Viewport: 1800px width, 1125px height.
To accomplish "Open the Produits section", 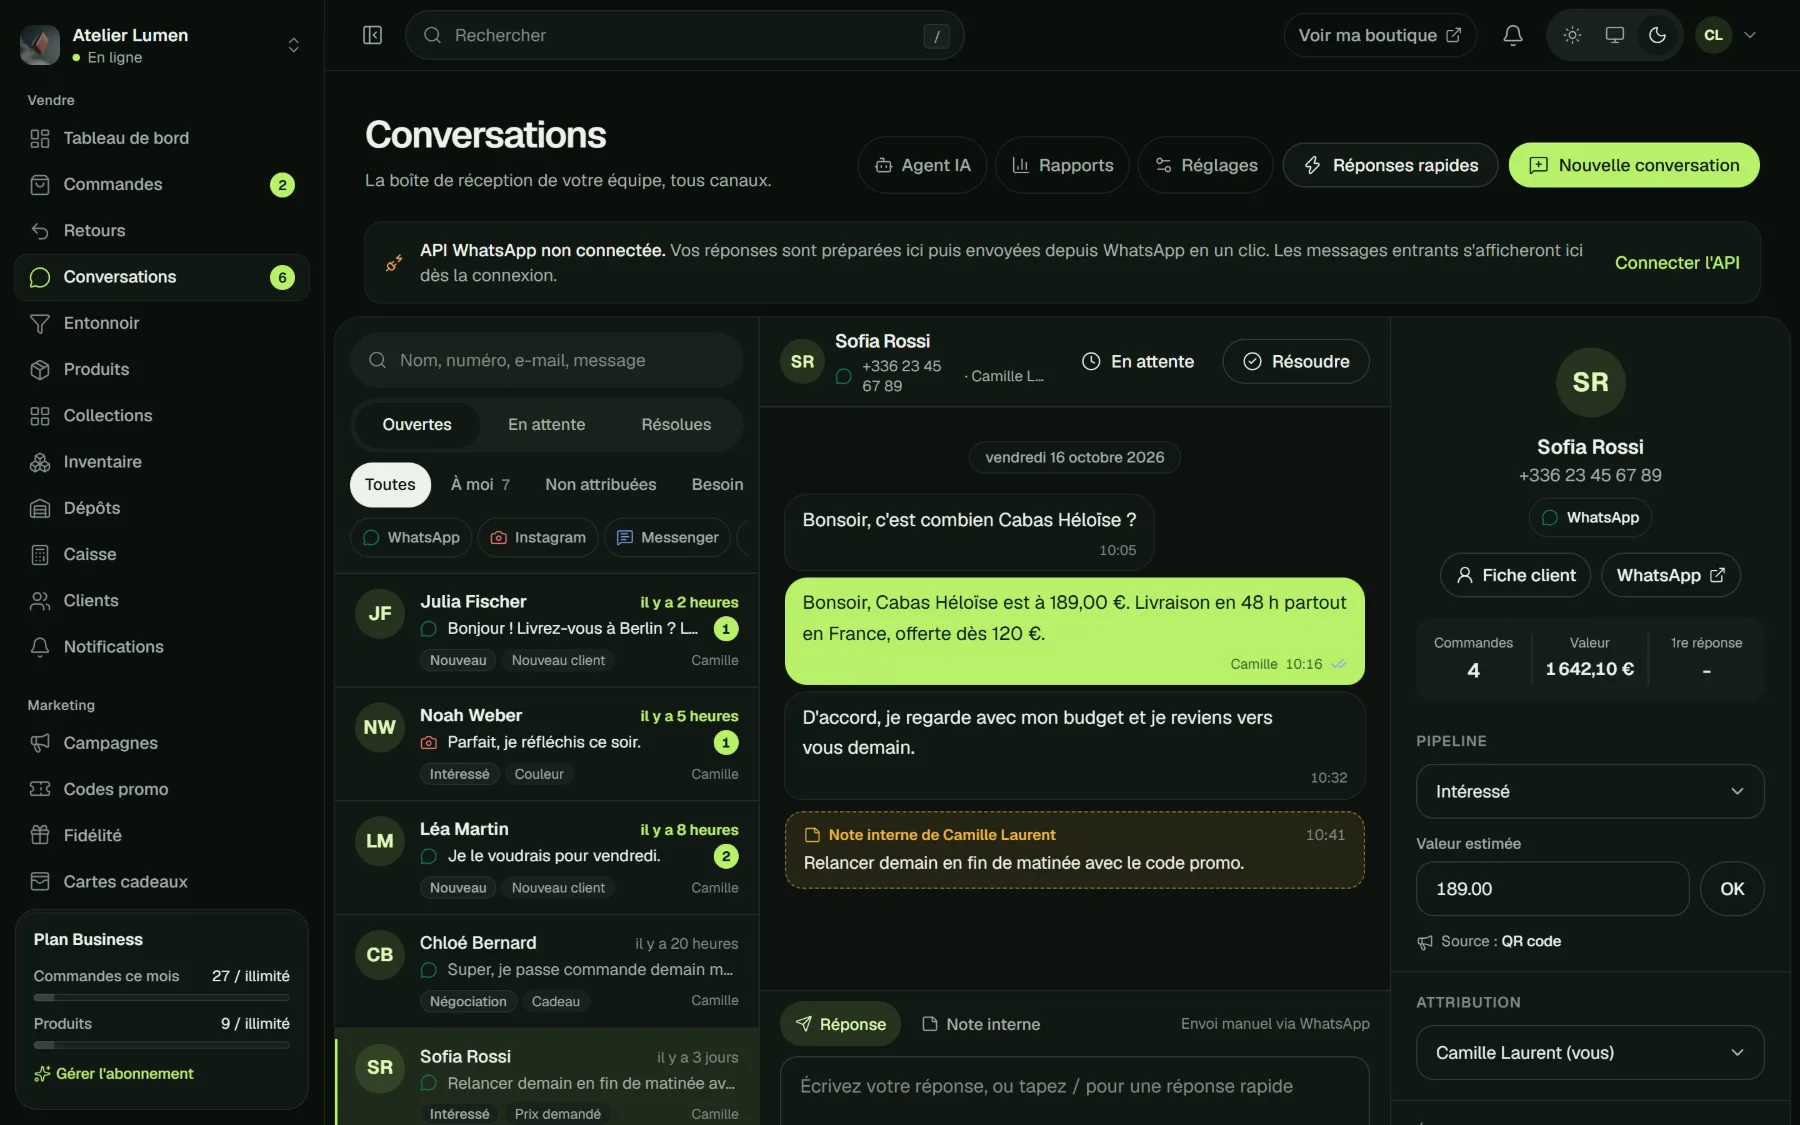I will [x=162, y=369].
